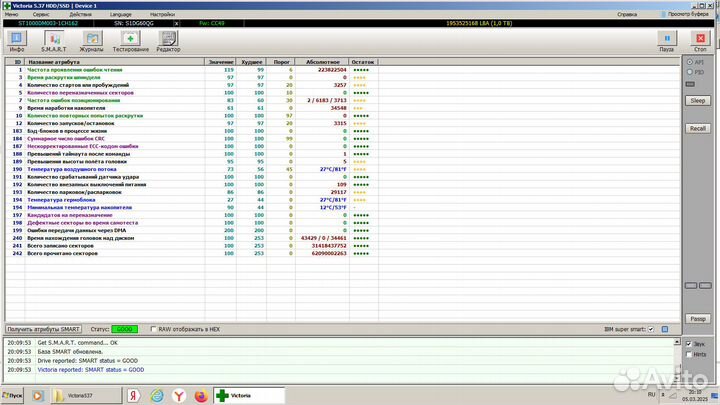Select the S.M.A.R.T toolbar icon
720x405 pixels.
[x=54, y=40]
